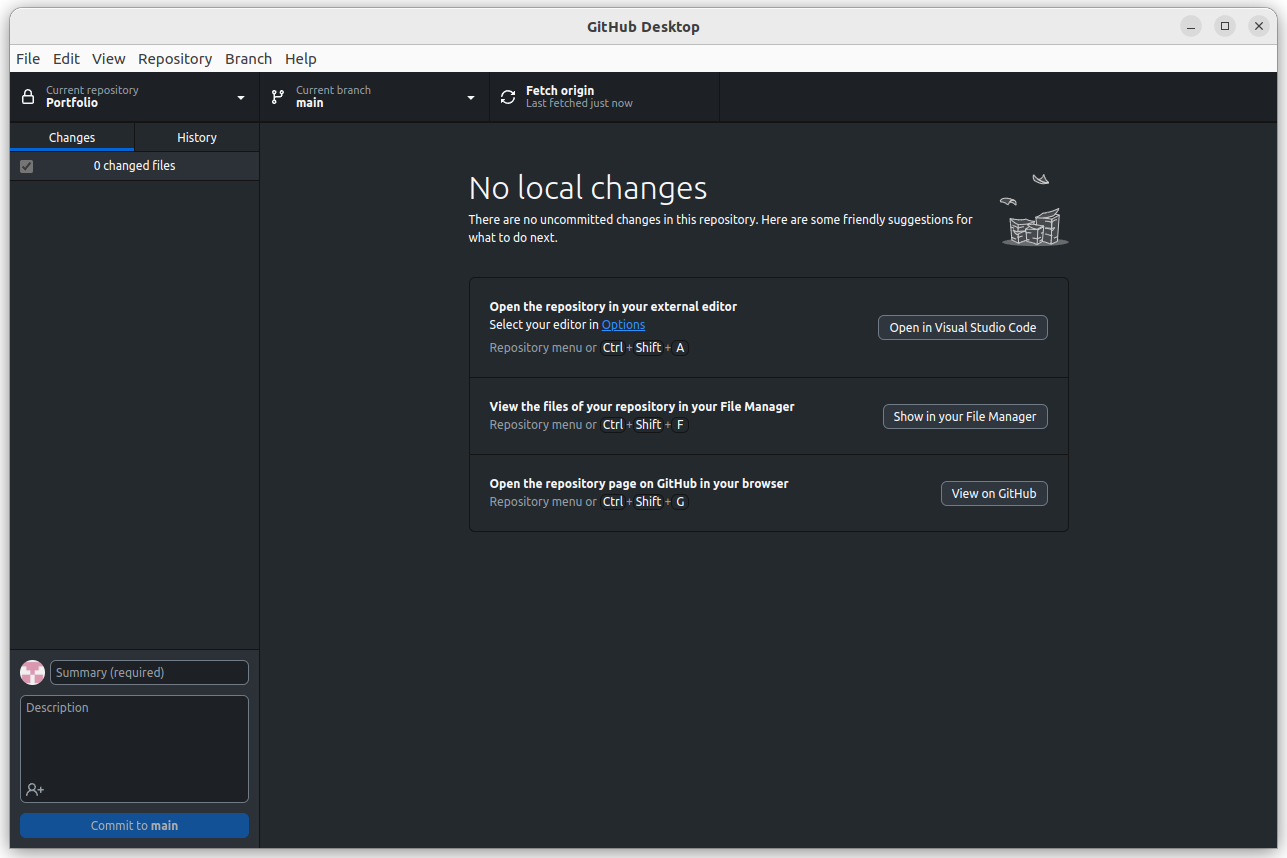Click the '0 changed files' text

[x=134, y=166]
